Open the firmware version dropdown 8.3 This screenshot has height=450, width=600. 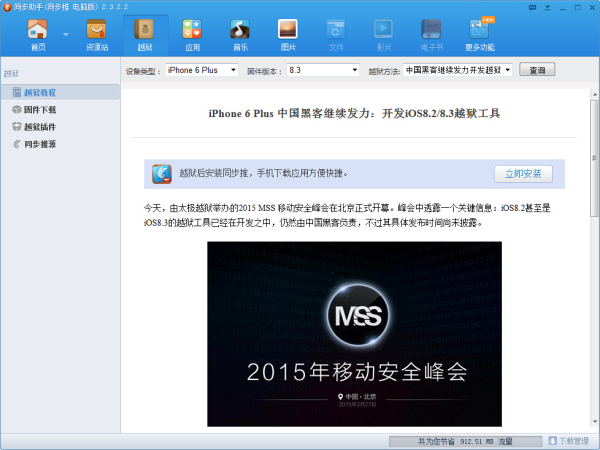[x=323, y=70]
